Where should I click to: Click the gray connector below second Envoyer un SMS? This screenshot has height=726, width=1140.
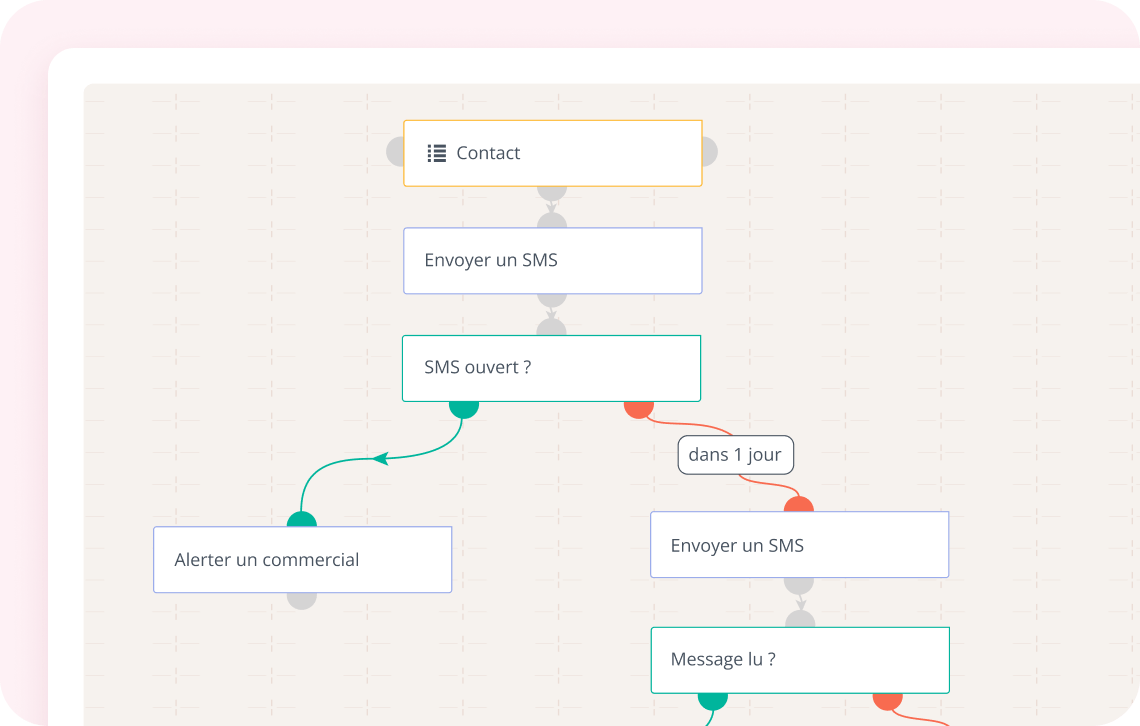point(799,584)
